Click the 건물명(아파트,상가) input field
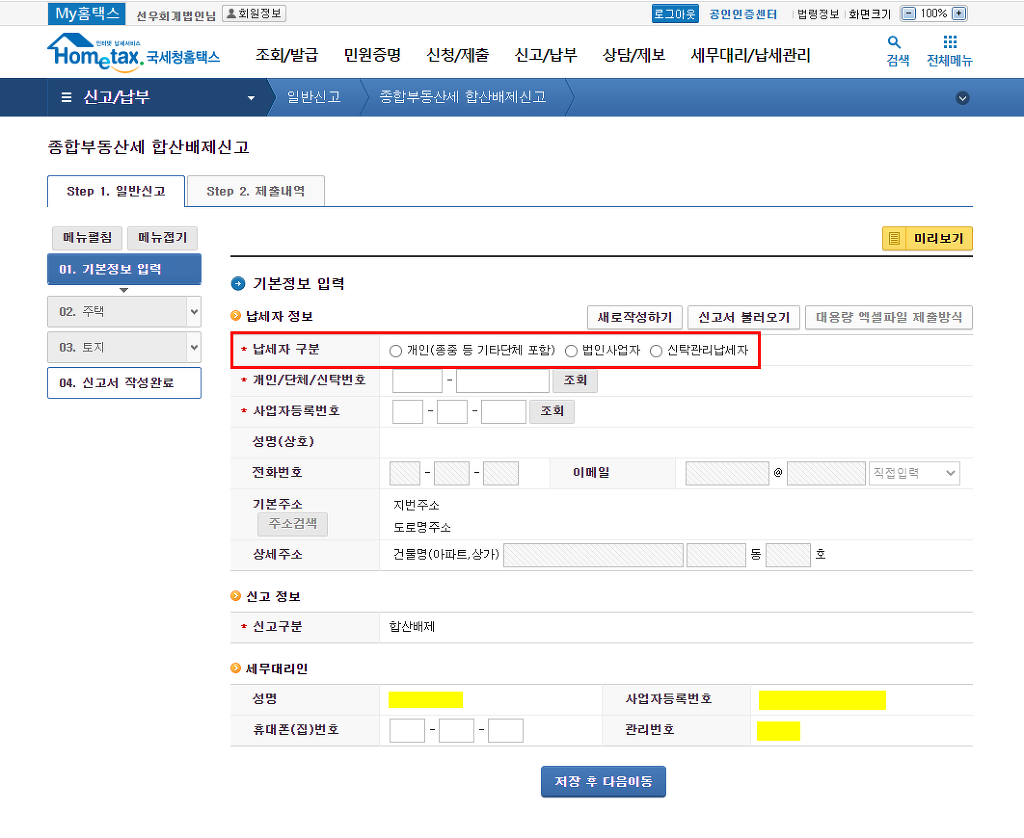This screenshot has height=838, width=1024. tap(594, 555)
